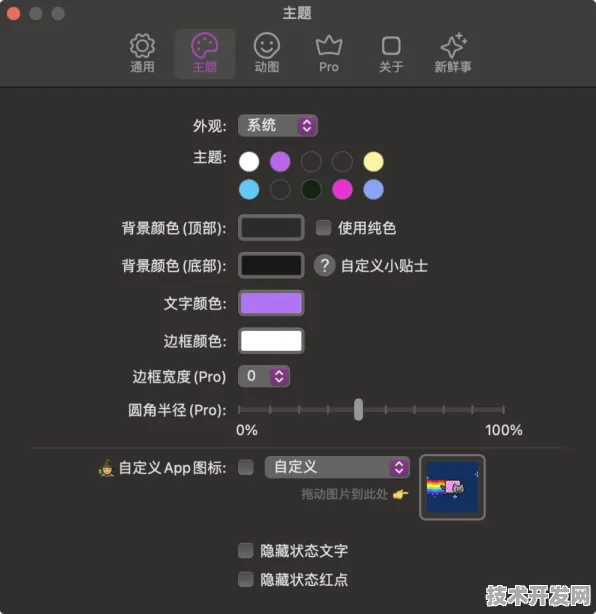Screen dimensions: 596x614
Task: Open the 关于 about tab
Action: 391,53
